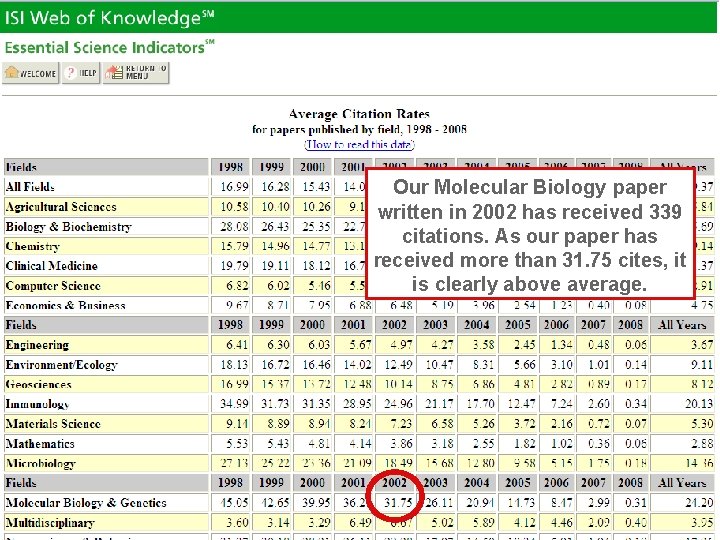Select the 'Materials Science' row label

tap(53, 424)
